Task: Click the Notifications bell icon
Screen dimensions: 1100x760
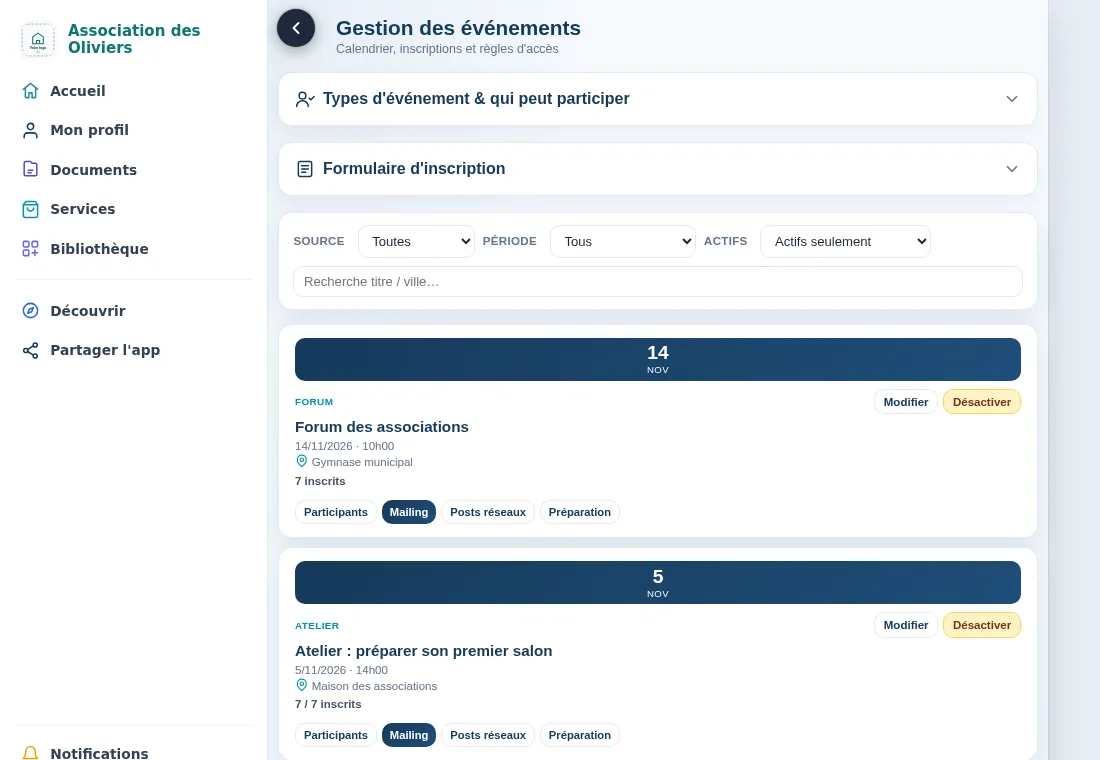Action: [x=30, y=753]
